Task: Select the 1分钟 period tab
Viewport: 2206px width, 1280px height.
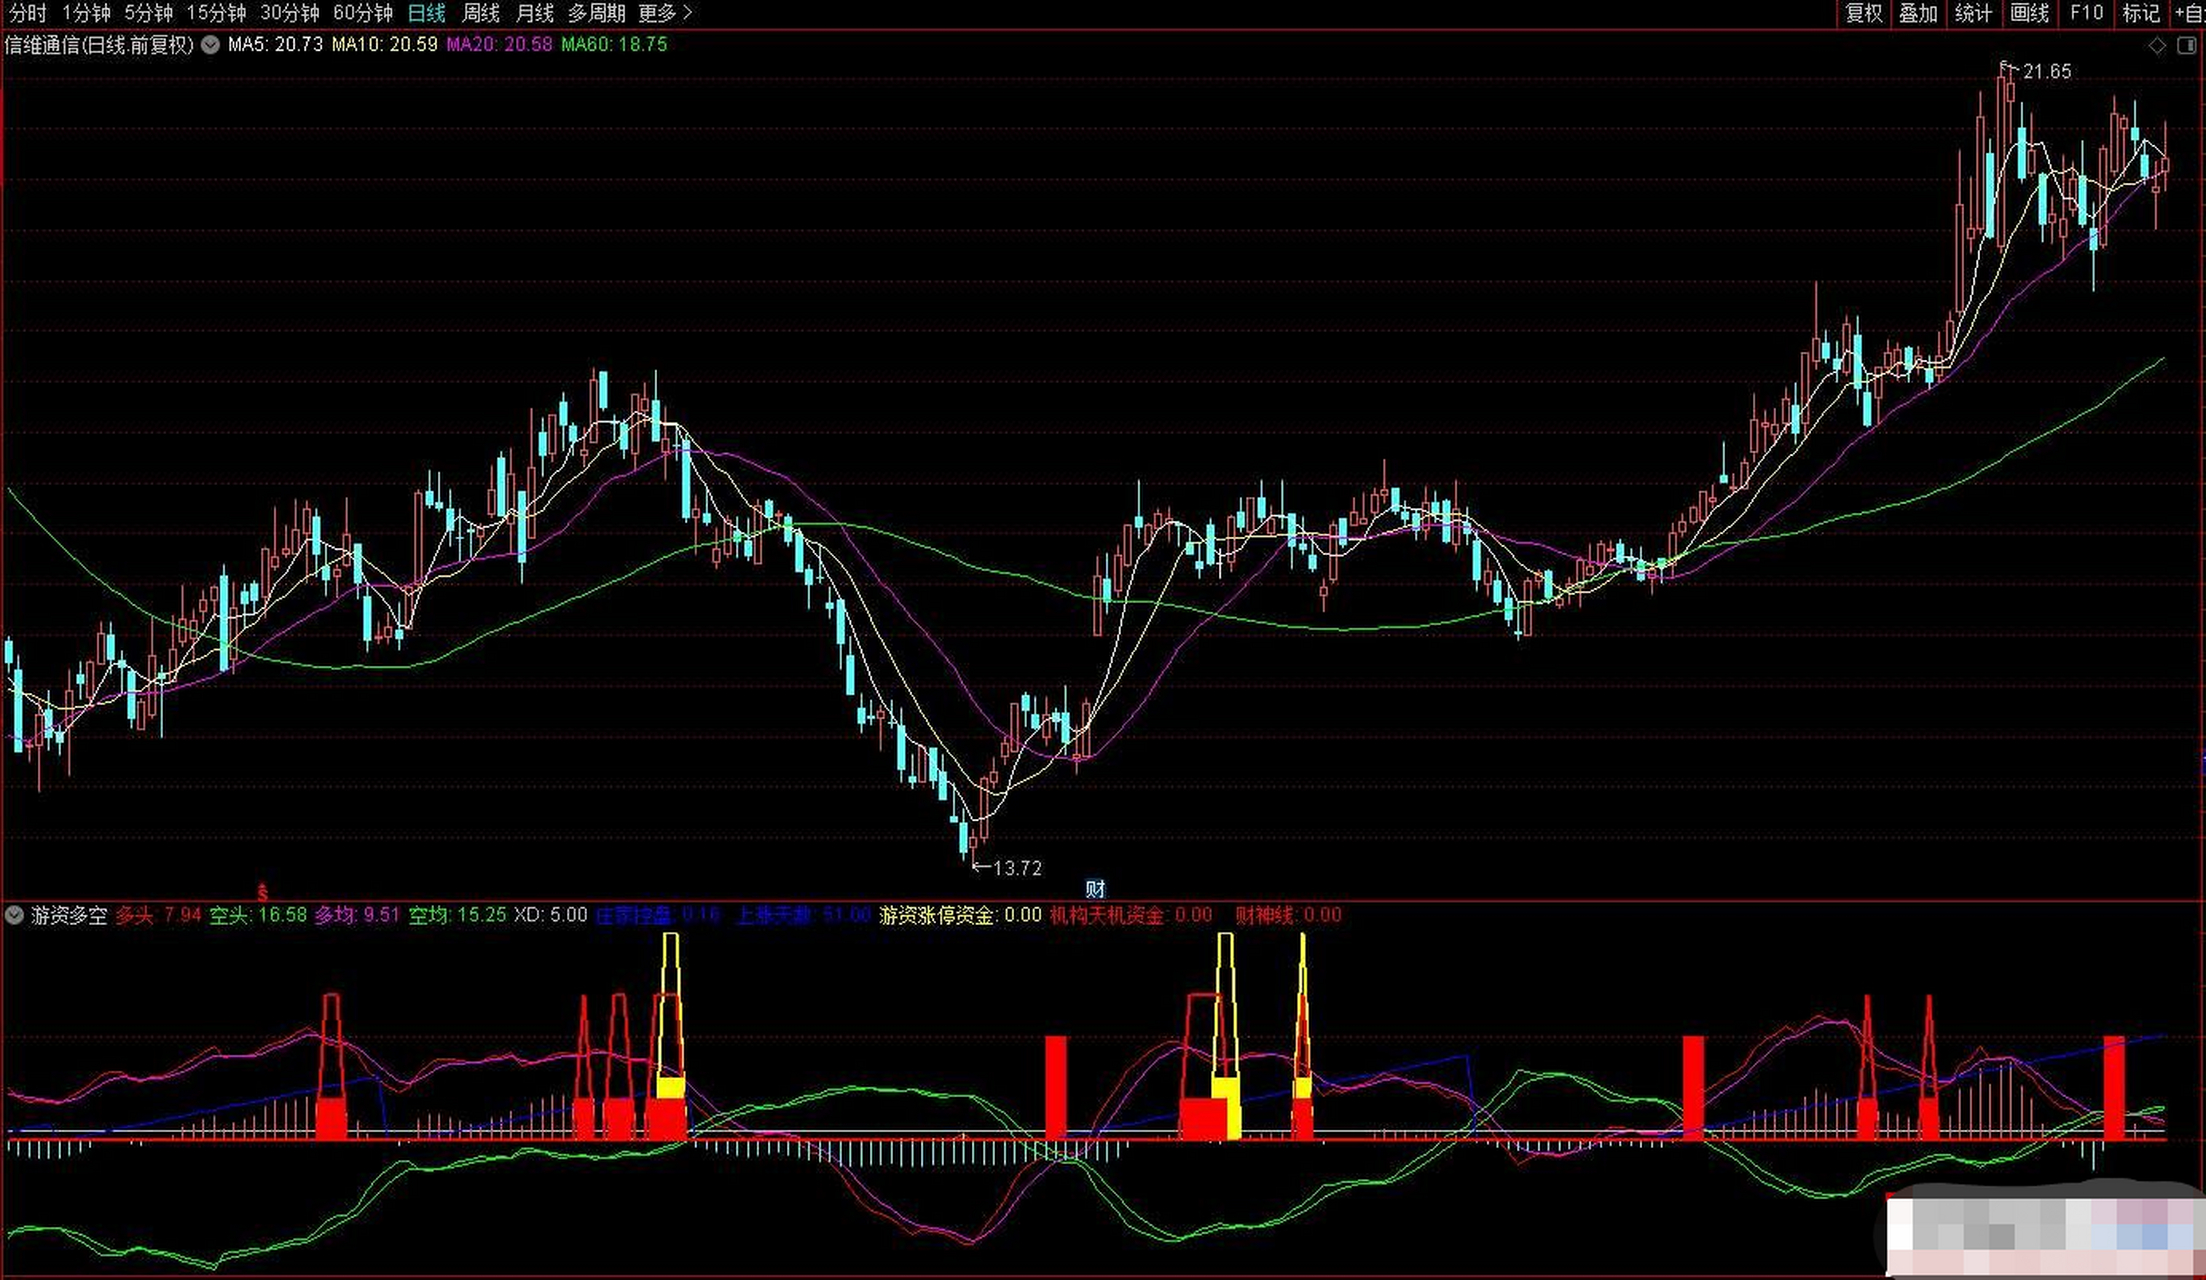Action: pyautogui.click(x=86, y=13)
